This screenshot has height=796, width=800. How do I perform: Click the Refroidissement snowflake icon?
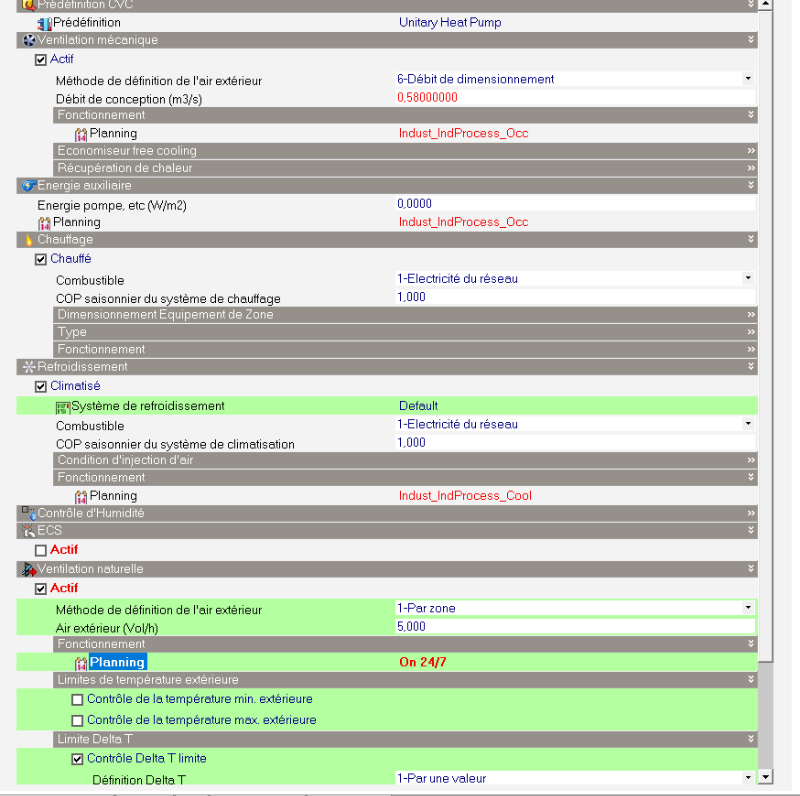pyautogui.click(x=28, y=367)
